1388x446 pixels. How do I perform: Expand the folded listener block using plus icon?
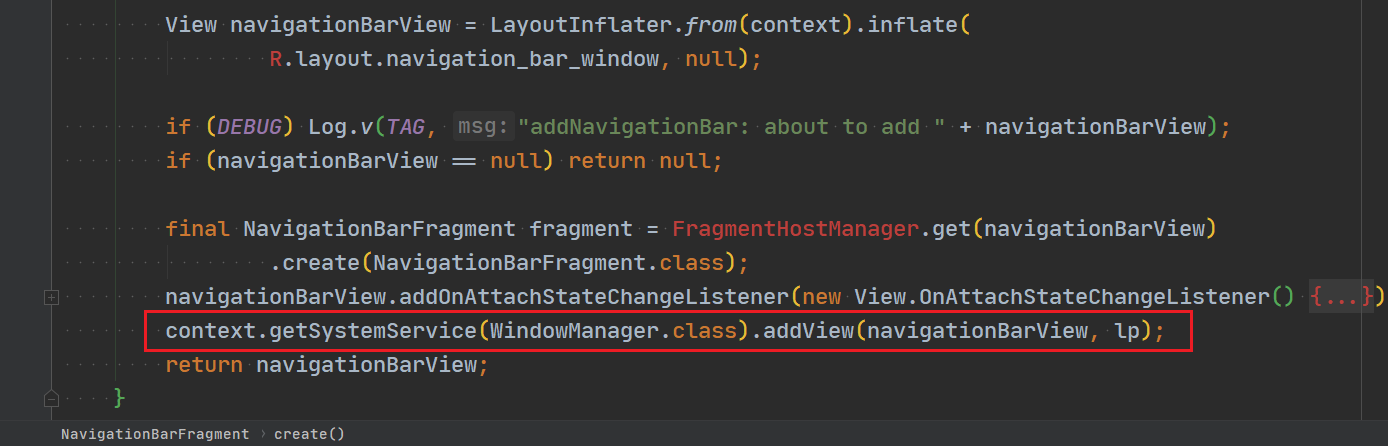click(x=52, y=297)
